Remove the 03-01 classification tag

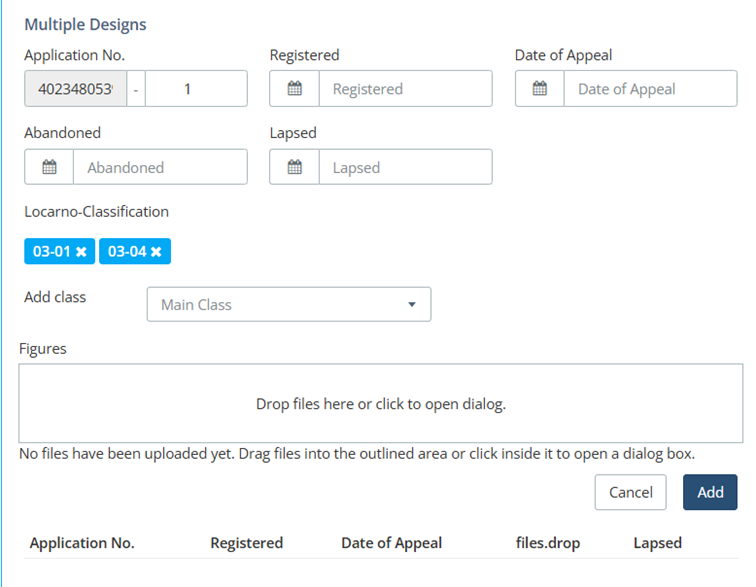coord(81,252)
